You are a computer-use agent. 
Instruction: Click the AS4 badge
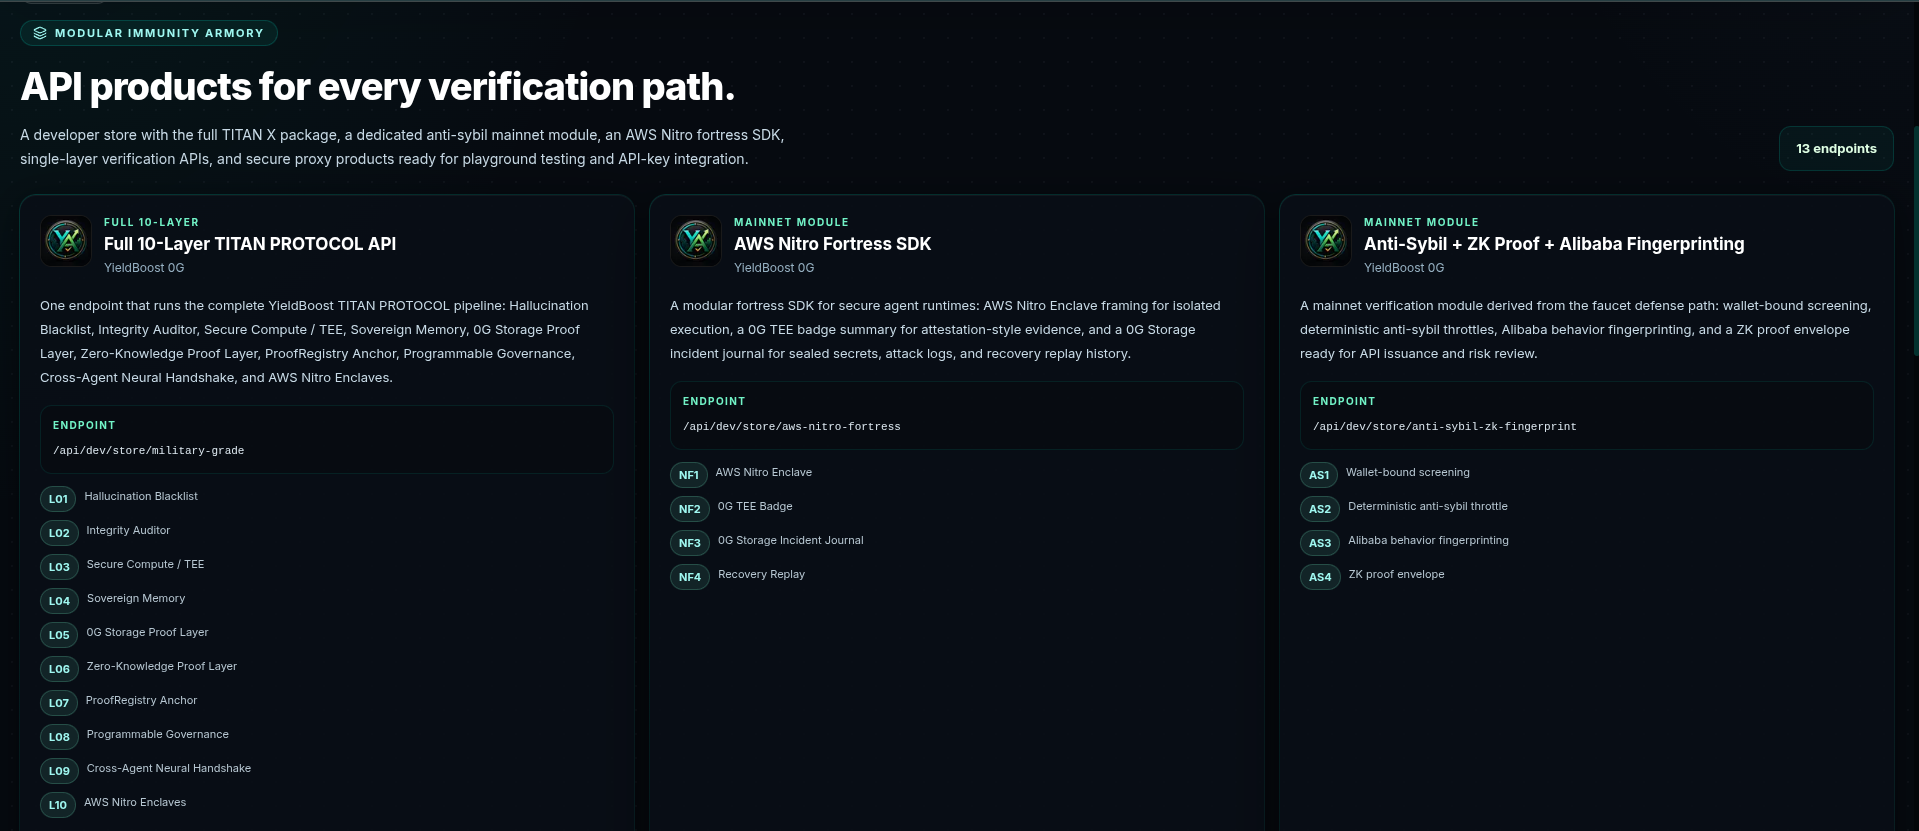point(1320,577)
